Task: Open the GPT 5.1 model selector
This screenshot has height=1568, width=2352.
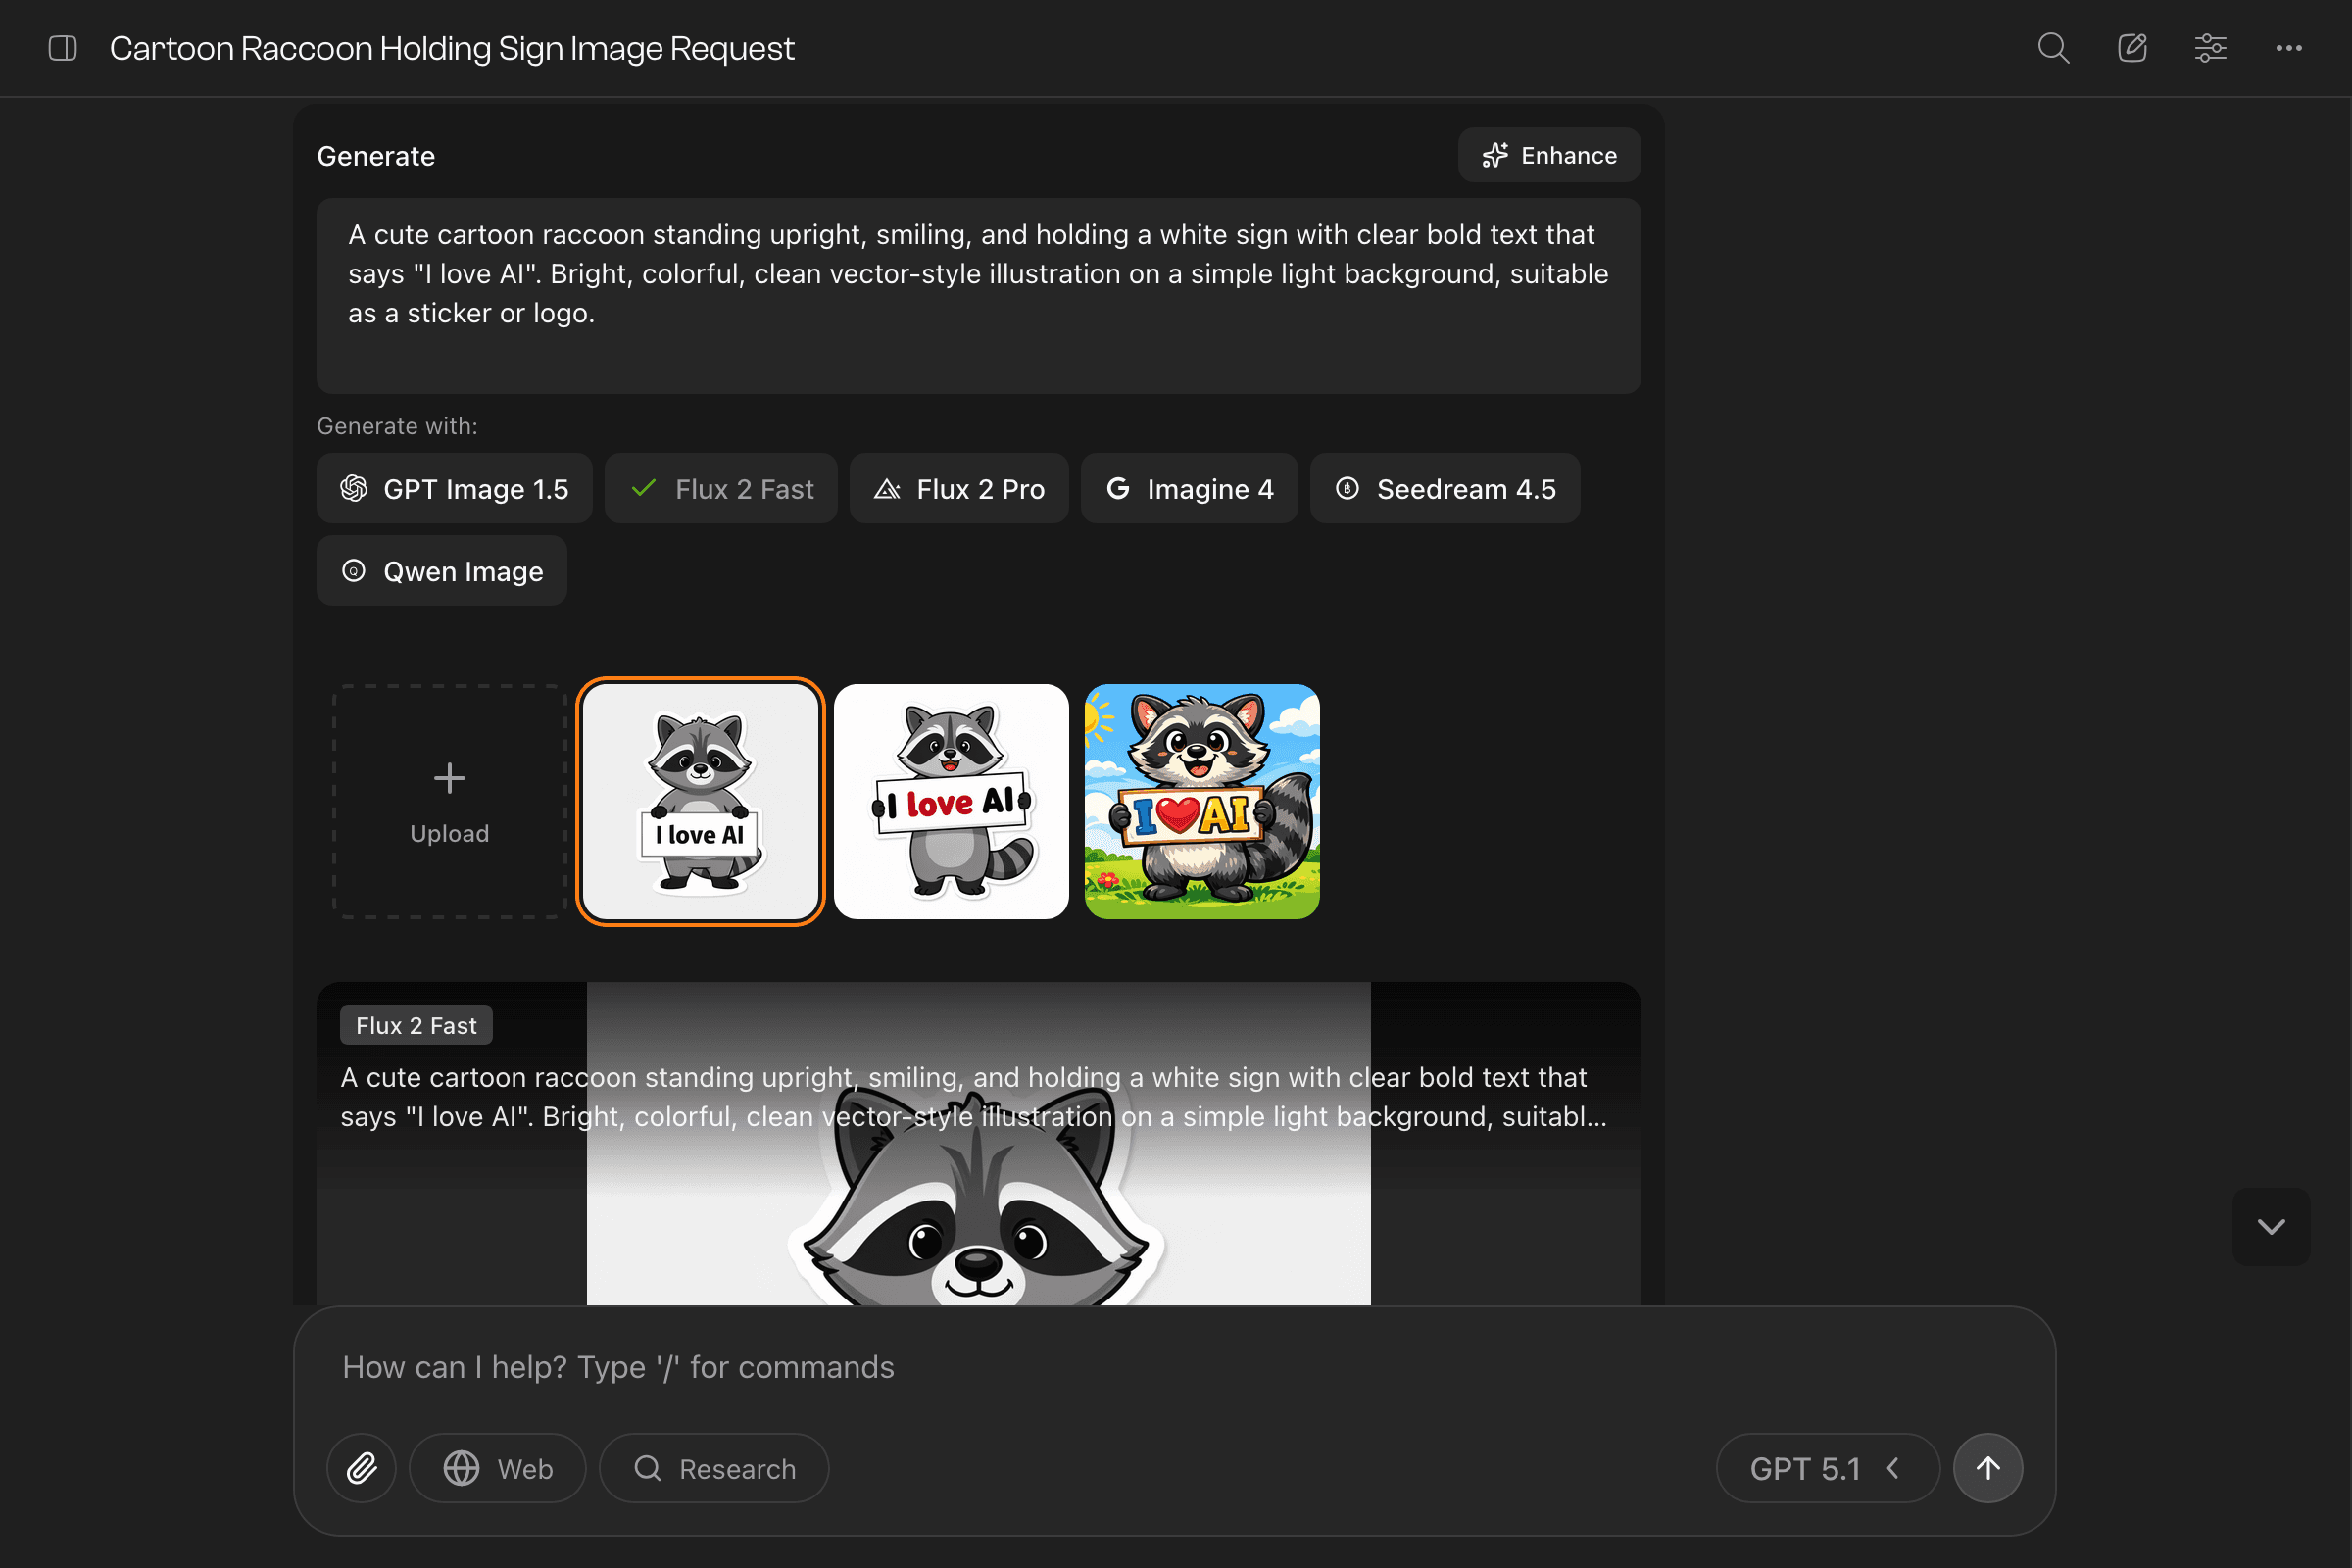Action: [1826, 1468]
